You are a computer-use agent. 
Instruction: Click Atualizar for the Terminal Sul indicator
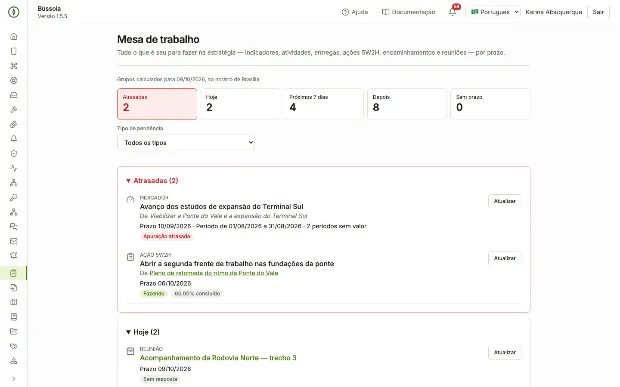505,201
